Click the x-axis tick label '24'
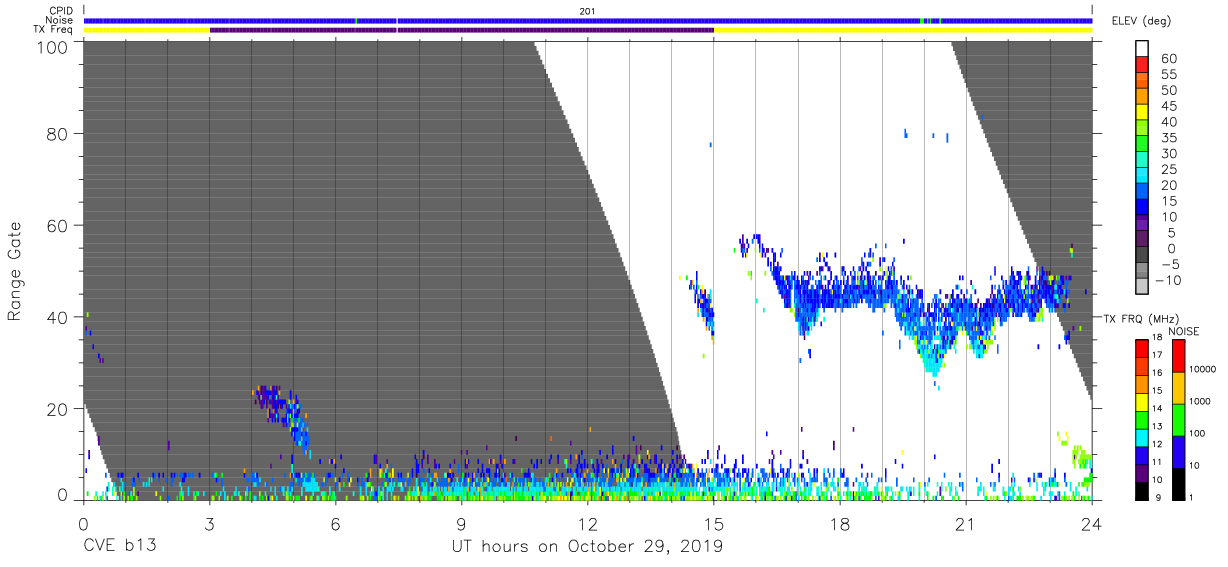 [1092, 523]
